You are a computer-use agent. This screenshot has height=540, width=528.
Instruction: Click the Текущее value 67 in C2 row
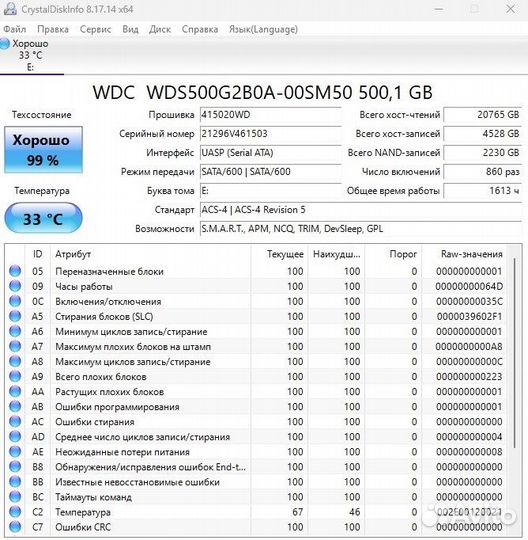pos(298,512)
